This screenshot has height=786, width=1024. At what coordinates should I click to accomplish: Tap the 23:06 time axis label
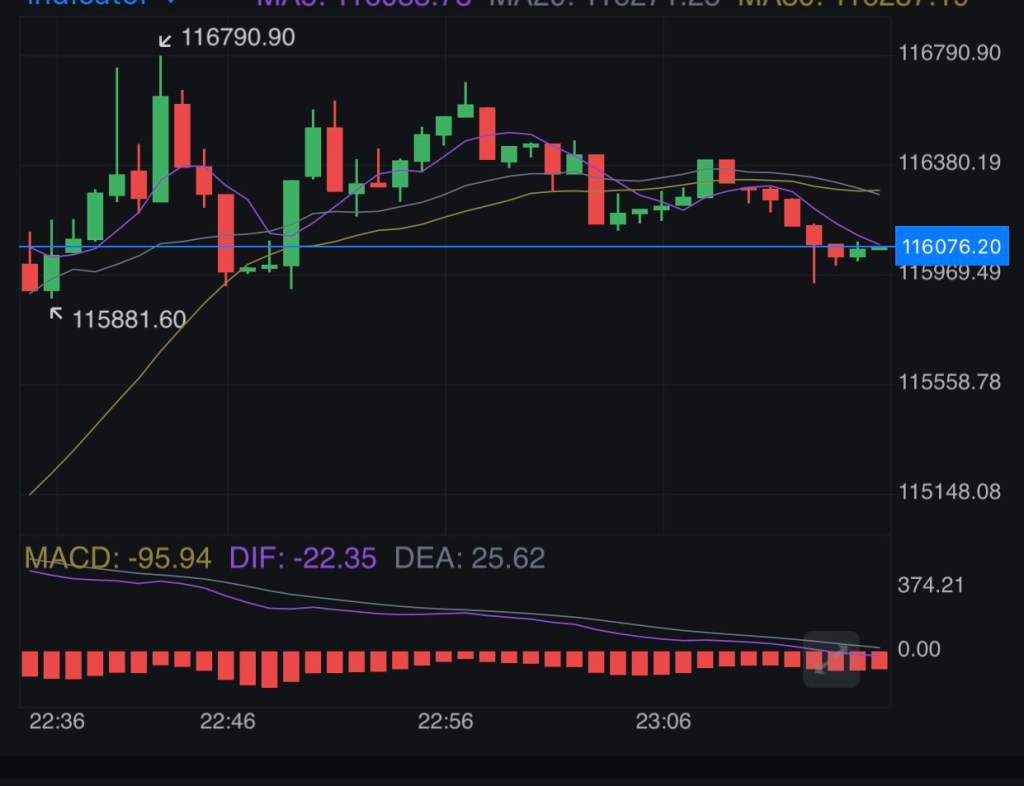tap(663, 721)
